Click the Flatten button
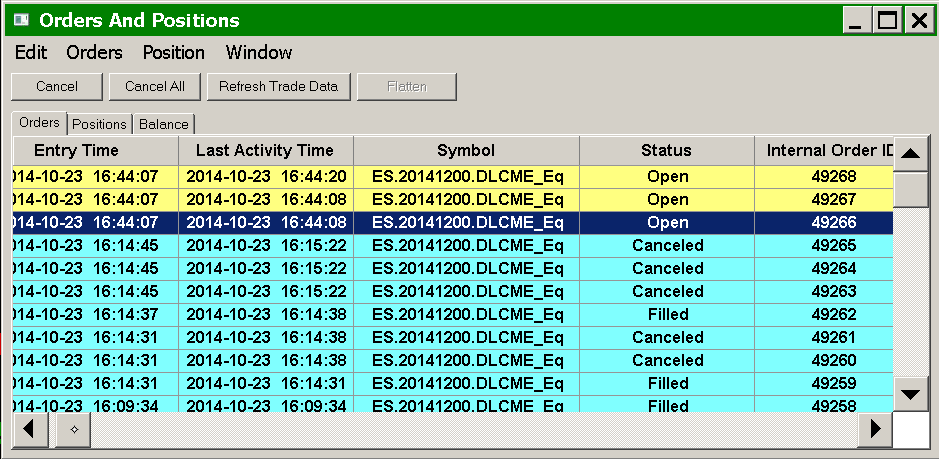Screen dimensions: 939x459 pyautogui.click(x=407, y=87)
